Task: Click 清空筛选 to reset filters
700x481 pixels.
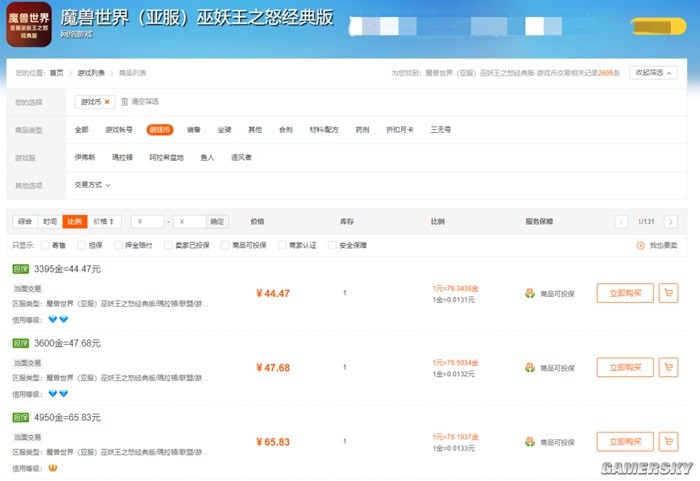Action: click(x=145, y=102)
